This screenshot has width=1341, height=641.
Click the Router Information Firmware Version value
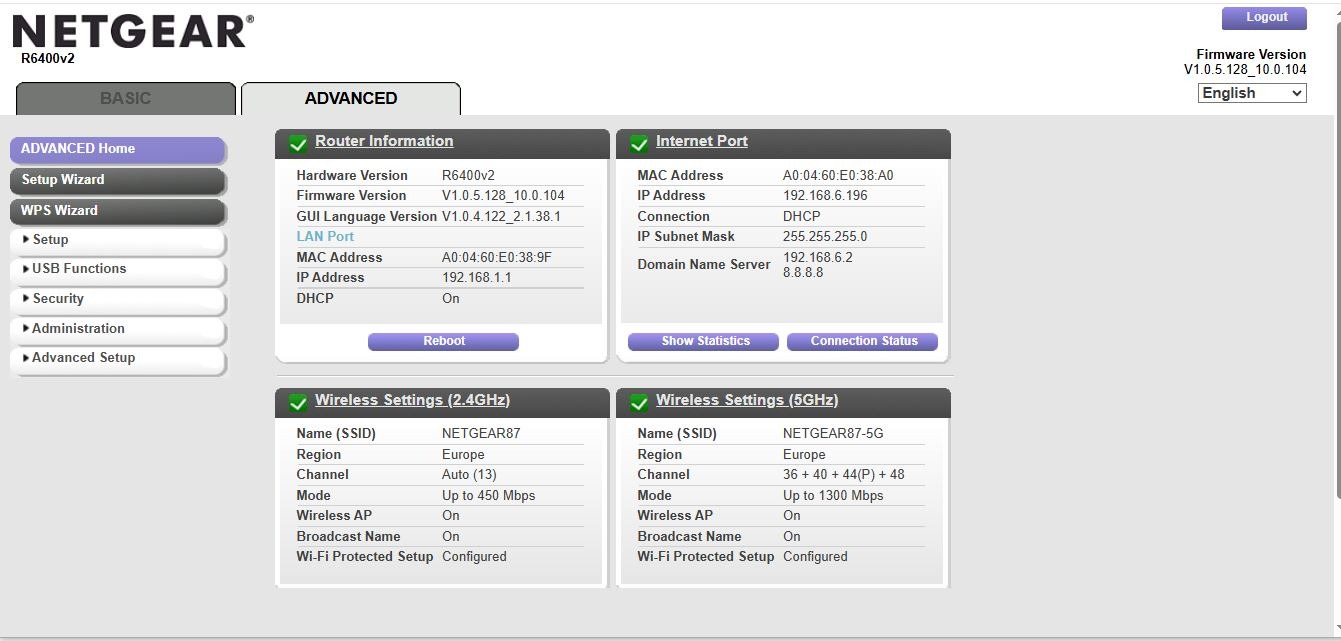point(503,196)
